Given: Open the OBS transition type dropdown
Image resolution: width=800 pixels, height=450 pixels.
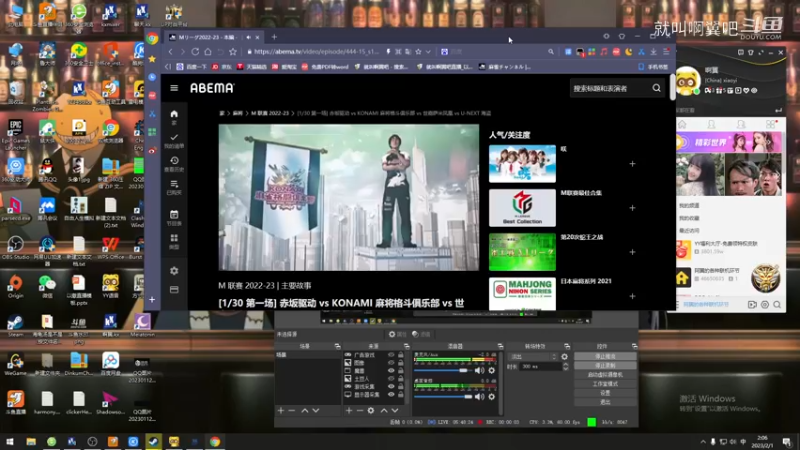Looking at the screenshot, I should [533, 357].
